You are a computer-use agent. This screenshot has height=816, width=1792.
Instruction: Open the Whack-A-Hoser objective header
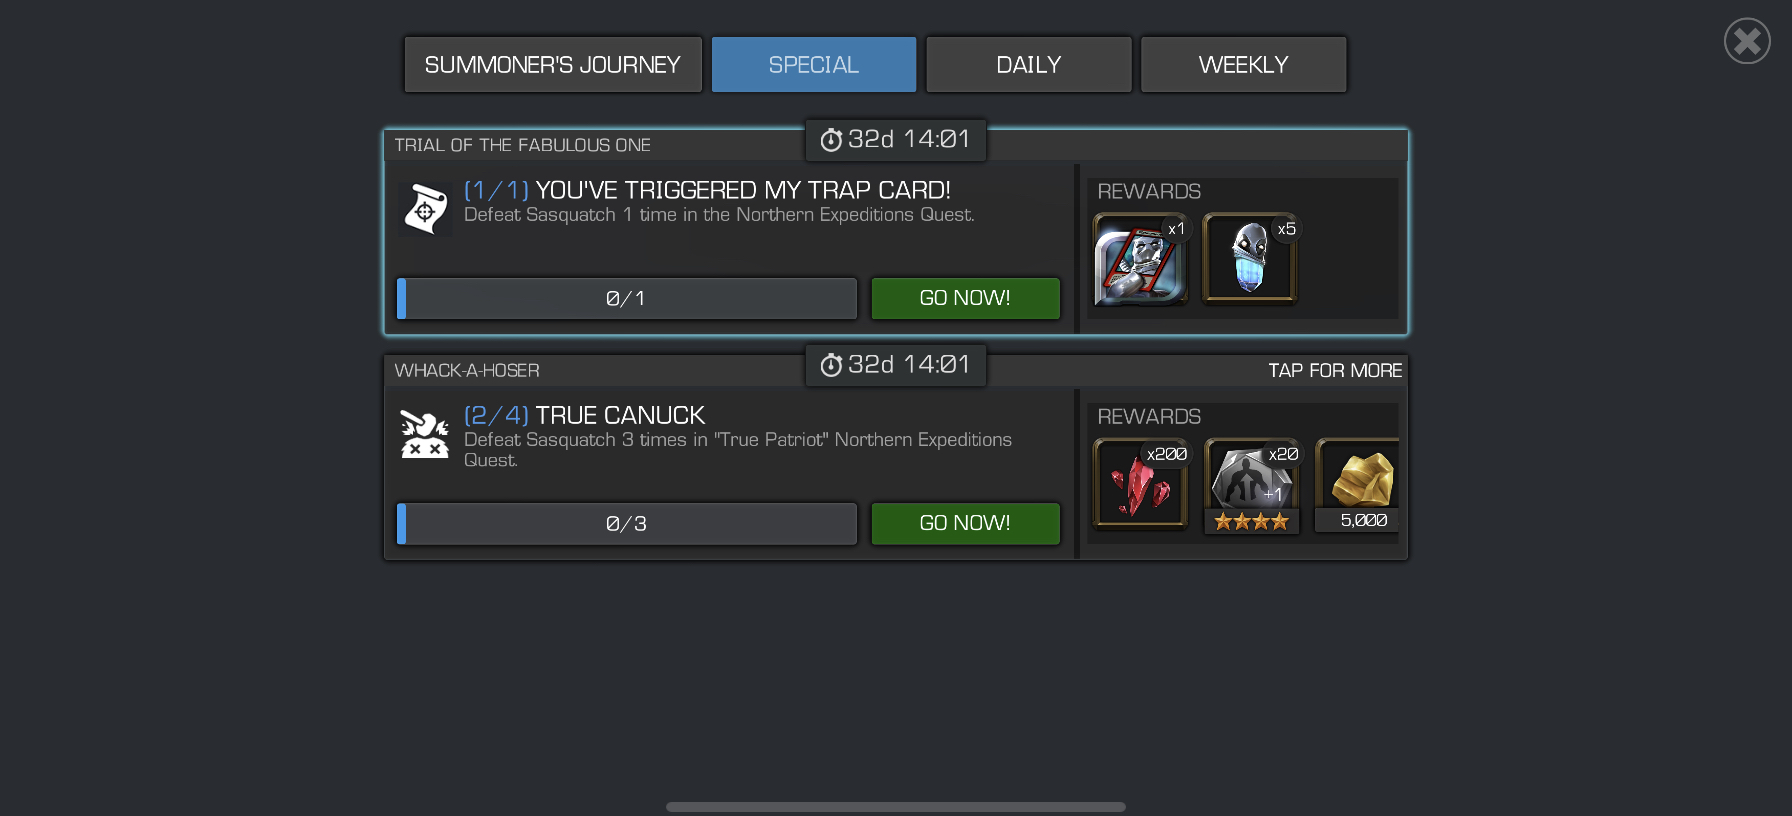tap(467, 371)
